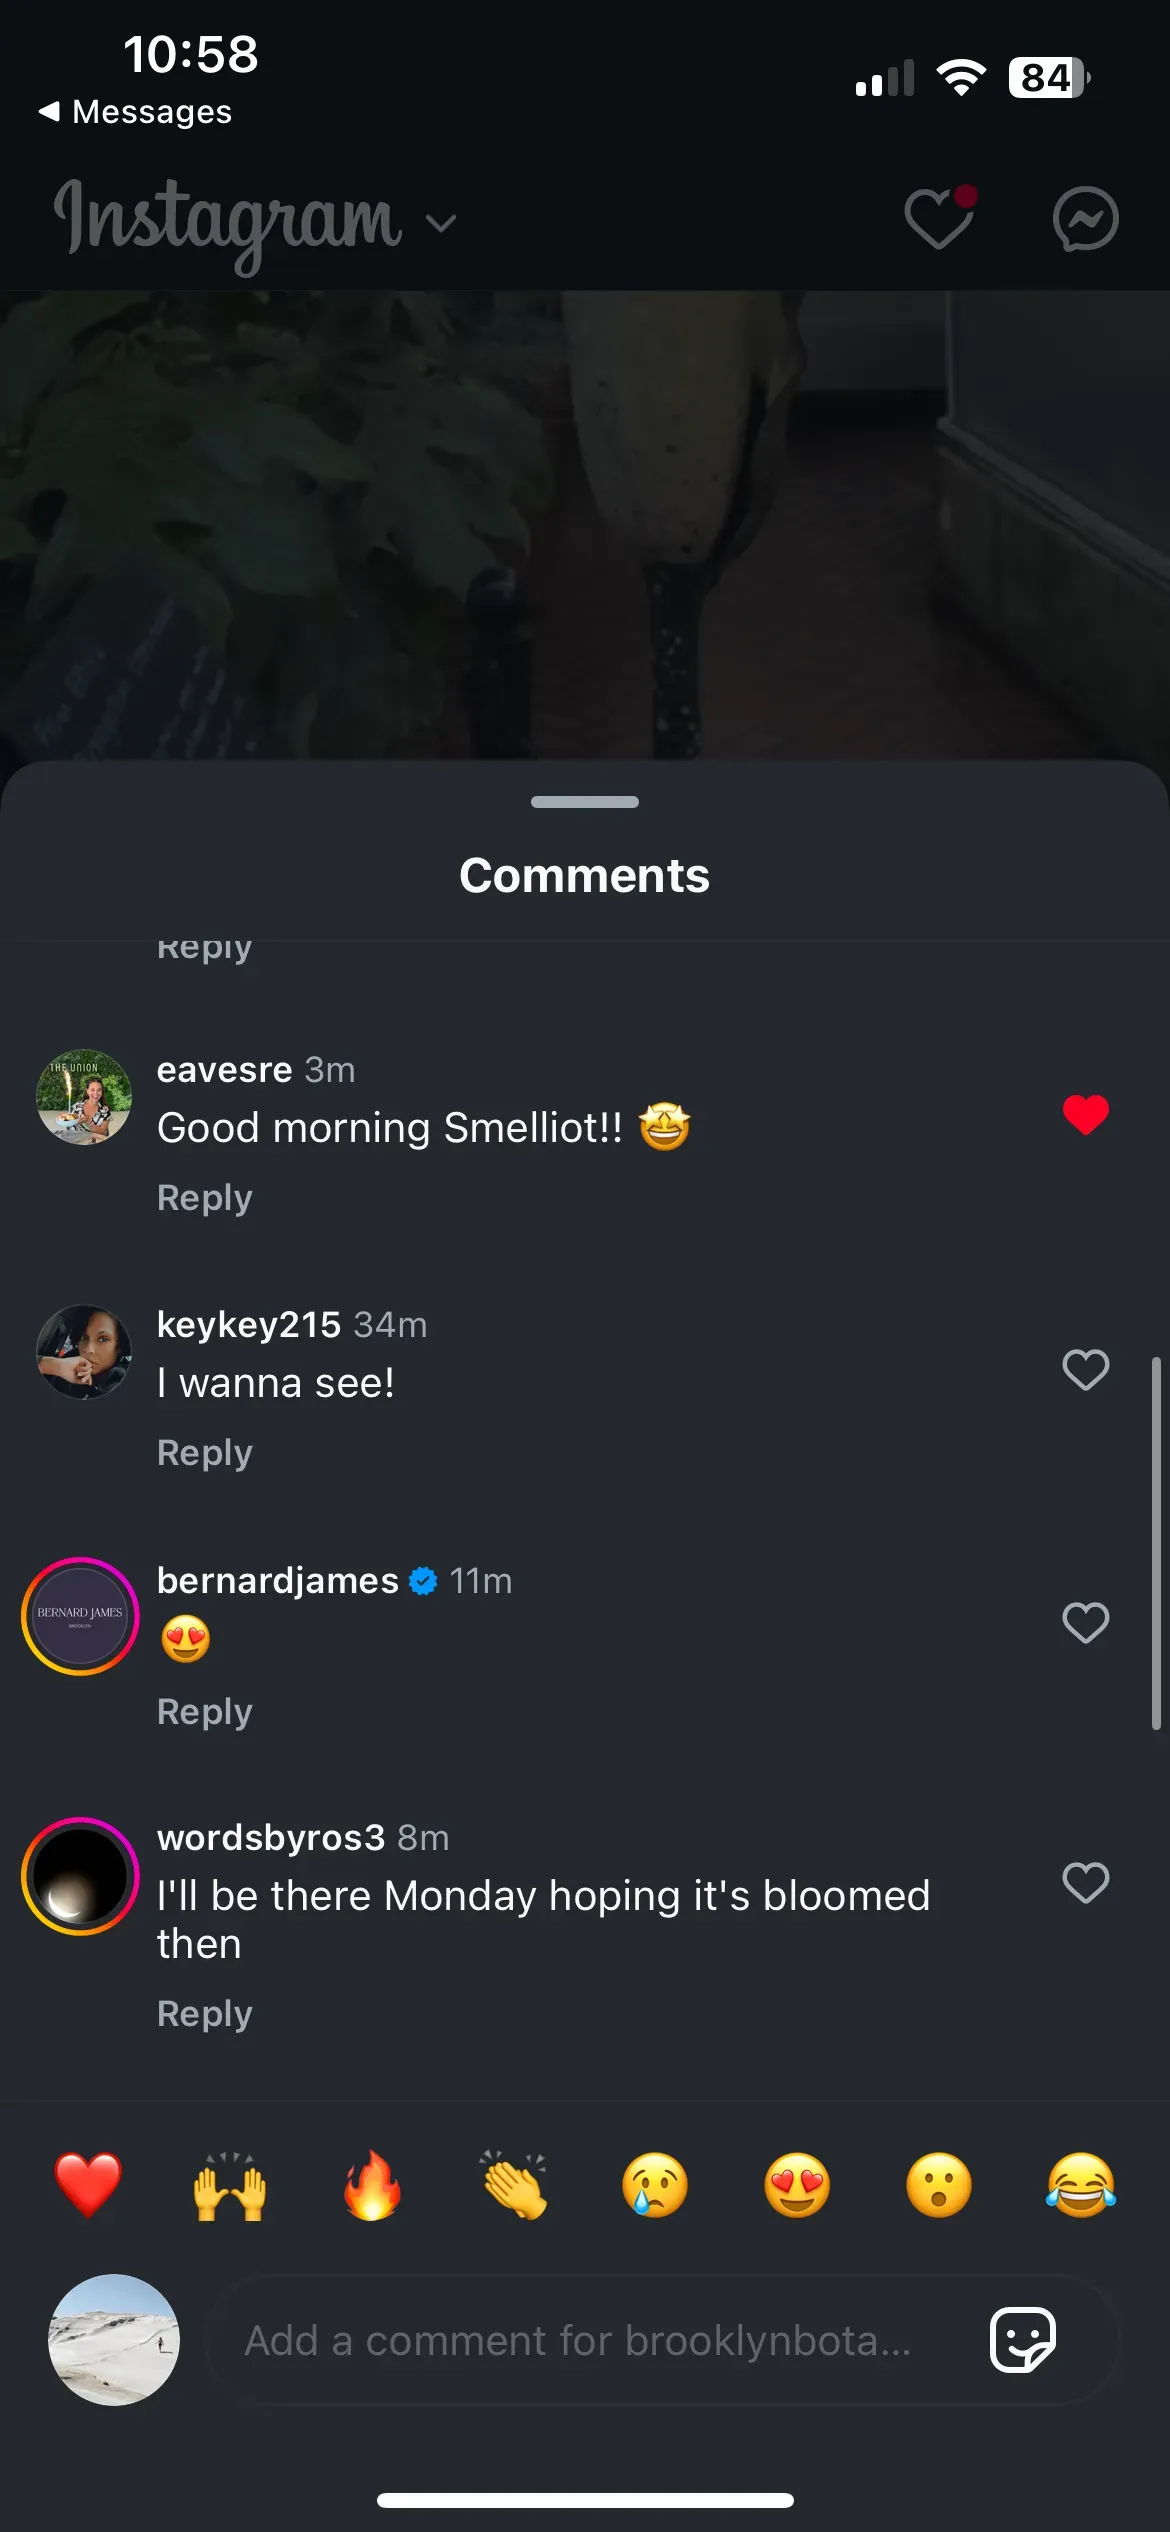Insert the raised hands emoji
Screen dimensions: 1170x2532
coord(230,2185)
